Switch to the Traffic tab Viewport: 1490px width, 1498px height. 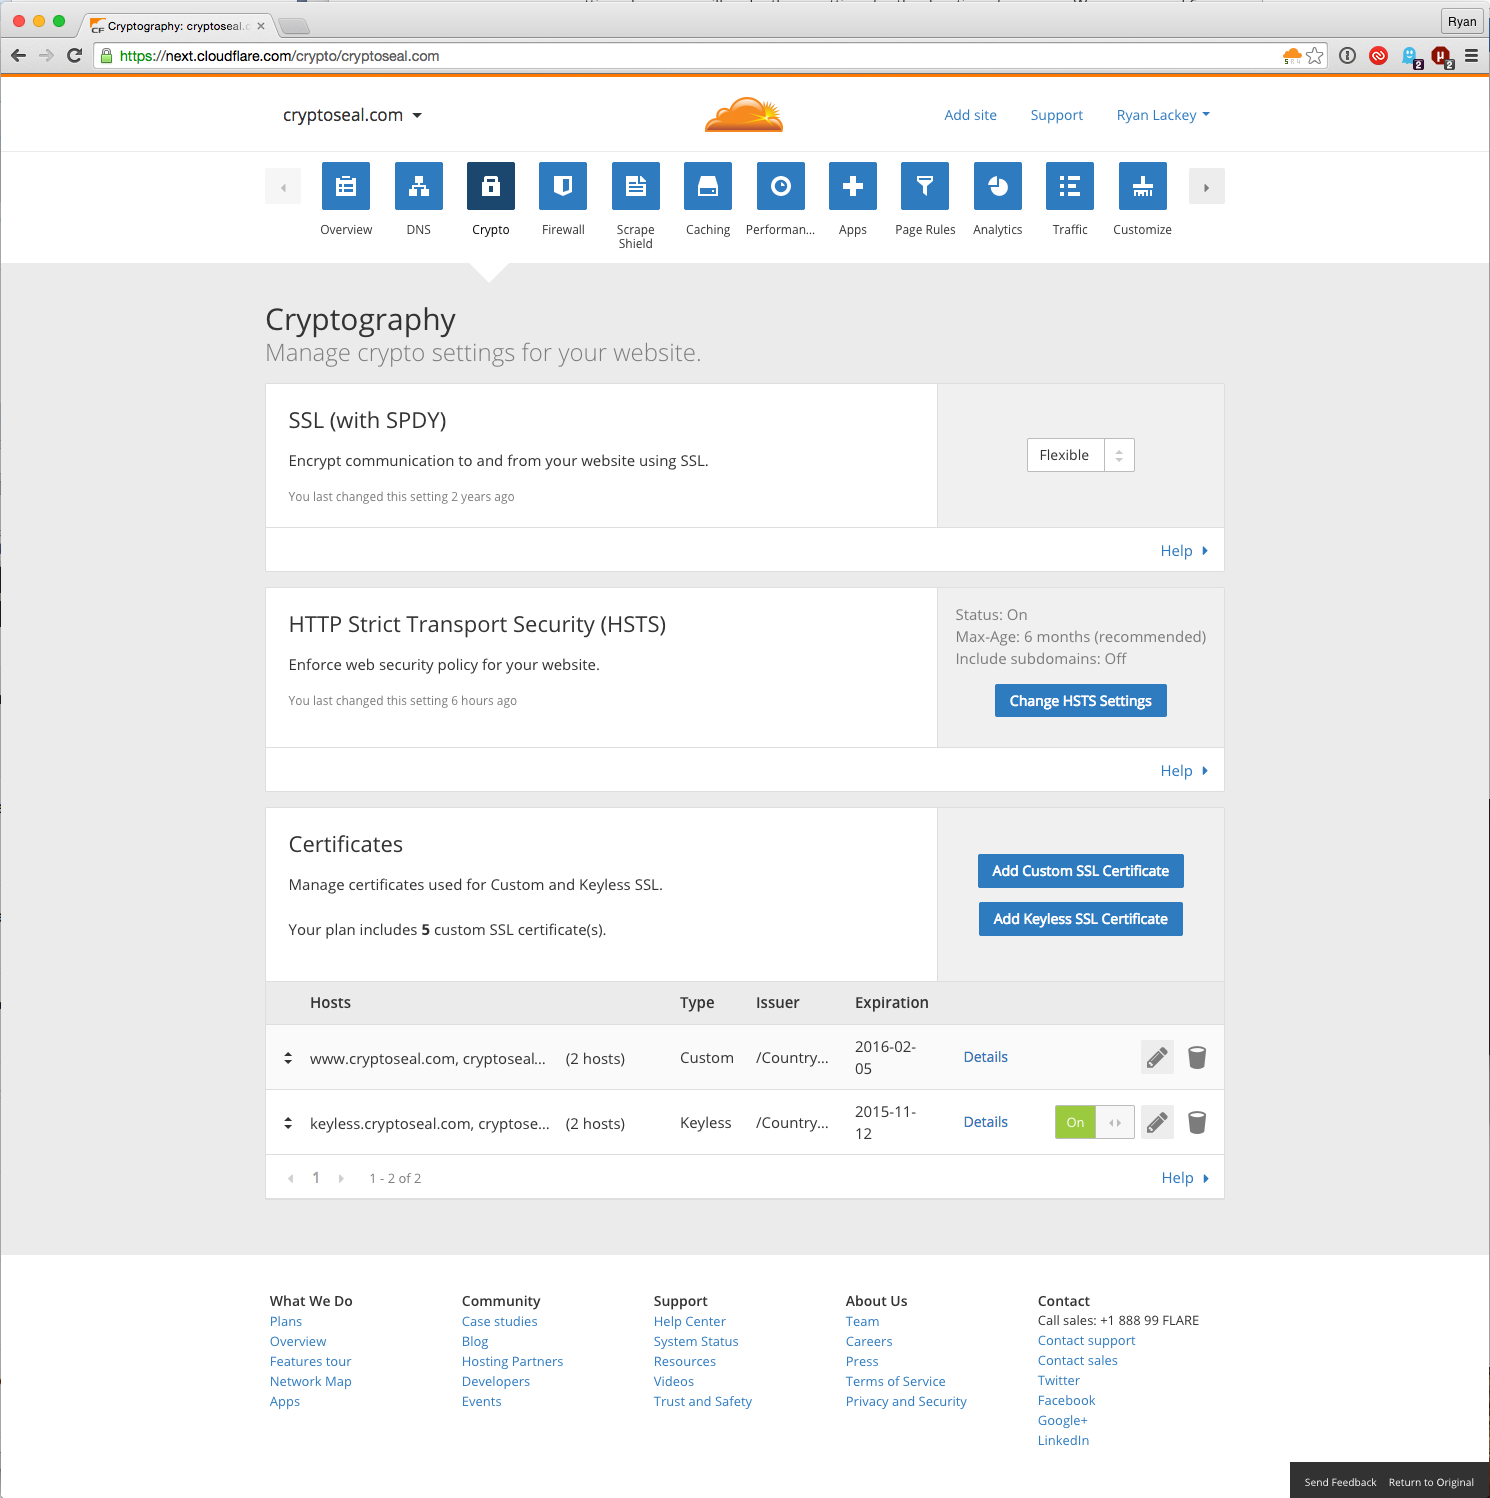tap(1069, 186)
